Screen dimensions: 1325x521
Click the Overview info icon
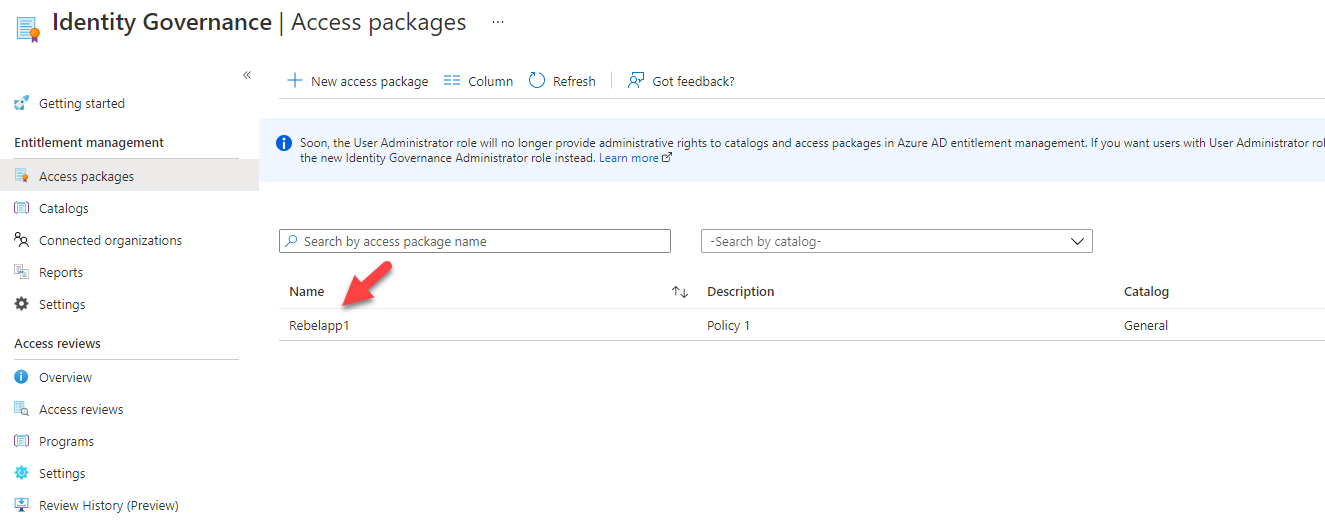coord(21,377)
